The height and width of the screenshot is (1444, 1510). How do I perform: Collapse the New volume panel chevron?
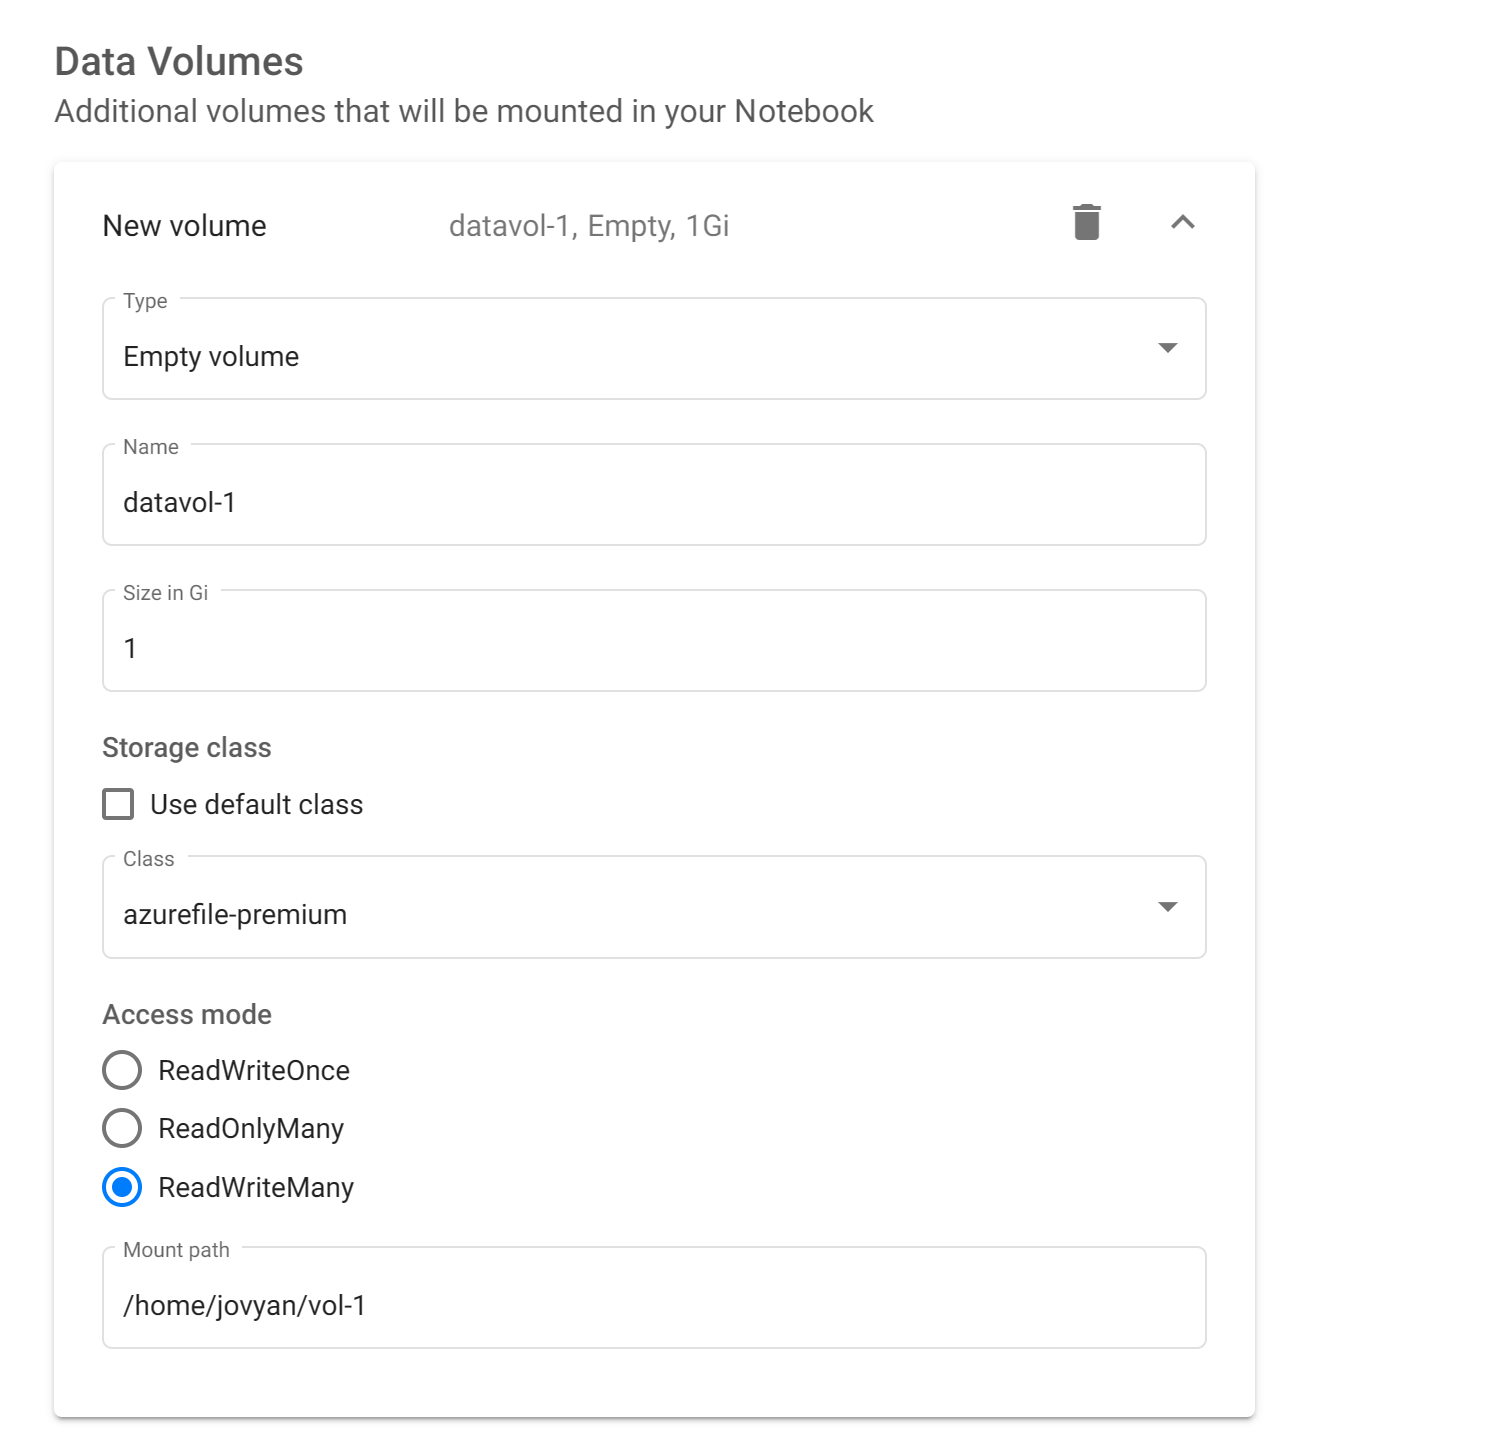[1182, 222]
